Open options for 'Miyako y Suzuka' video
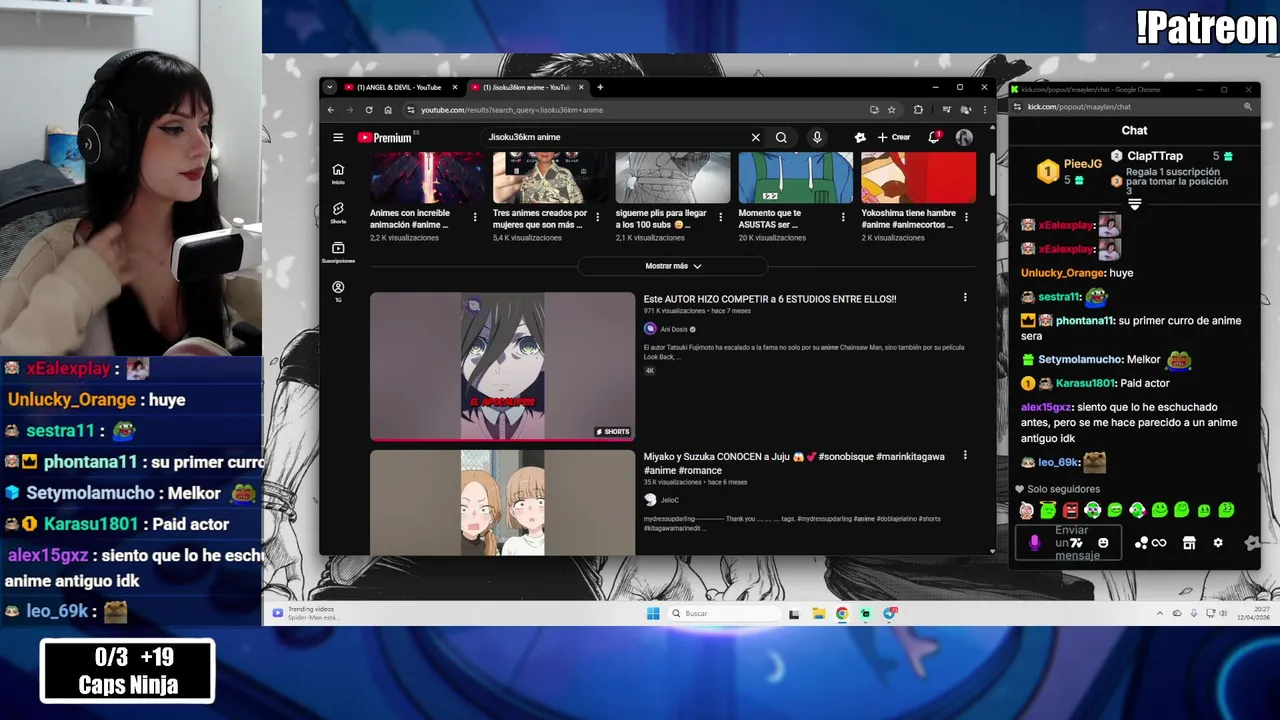The image size is (1280, 720). tap(965, 455)
